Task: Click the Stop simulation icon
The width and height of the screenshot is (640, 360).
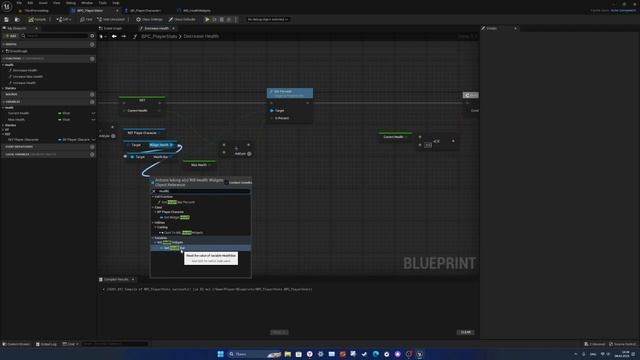Action: click(x=222, y=19)
